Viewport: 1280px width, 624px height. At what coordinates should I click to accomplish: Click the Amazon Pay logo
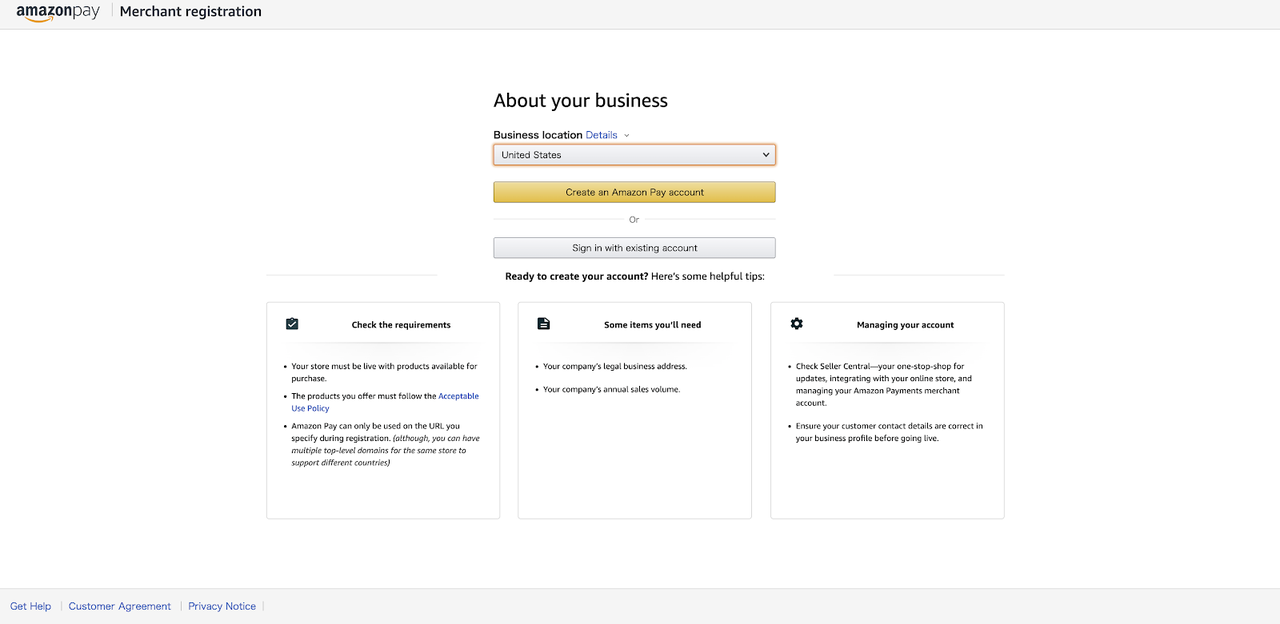coord(58,13)
